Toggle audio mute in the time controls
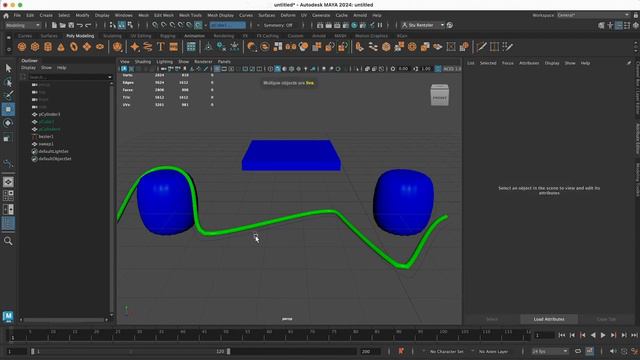The image size is (640, 360). tap(613, 351)
